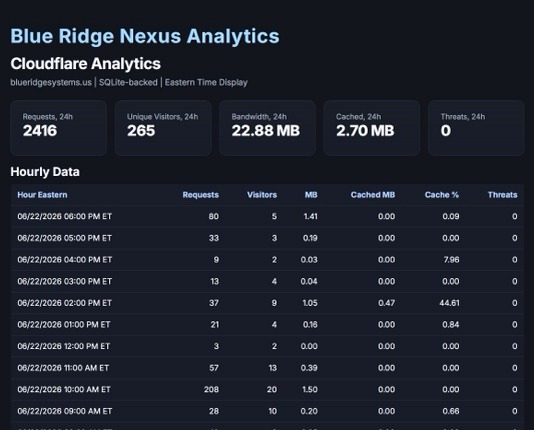This screenshot has width=534, height=430.
Task: Click requests value 57 in 11:00 AM row
Action: 214,368
